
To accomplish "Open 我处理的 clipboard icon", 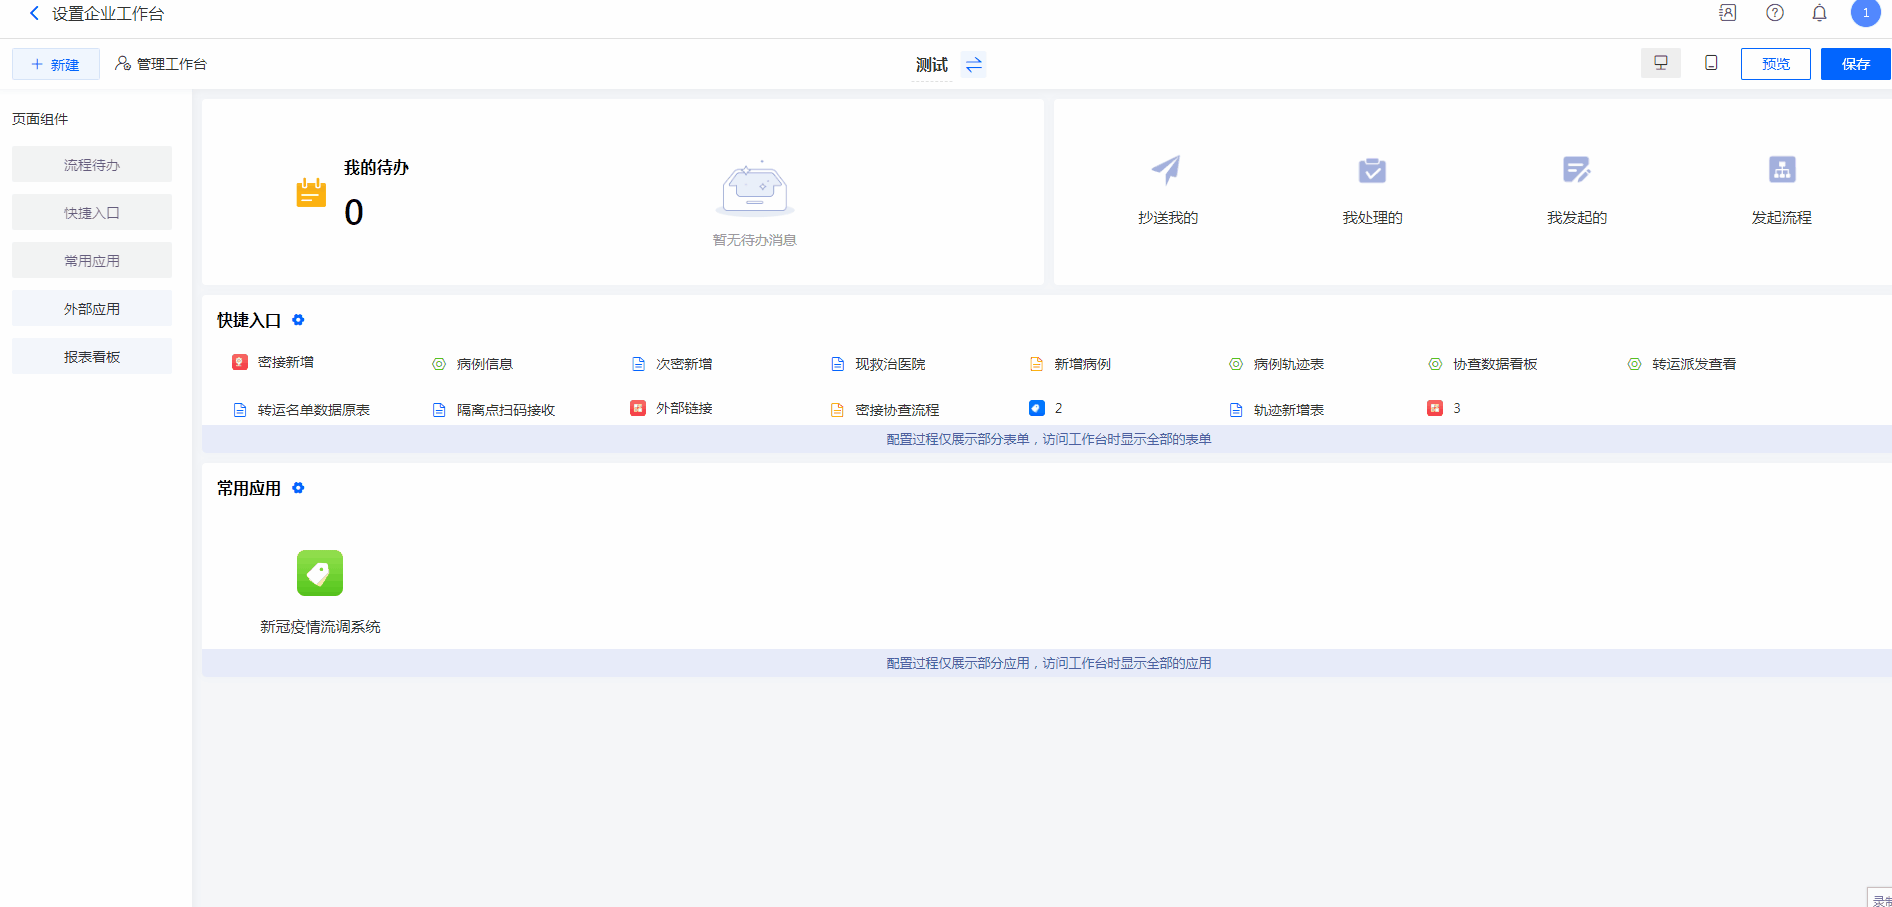I will point(1372,170).
